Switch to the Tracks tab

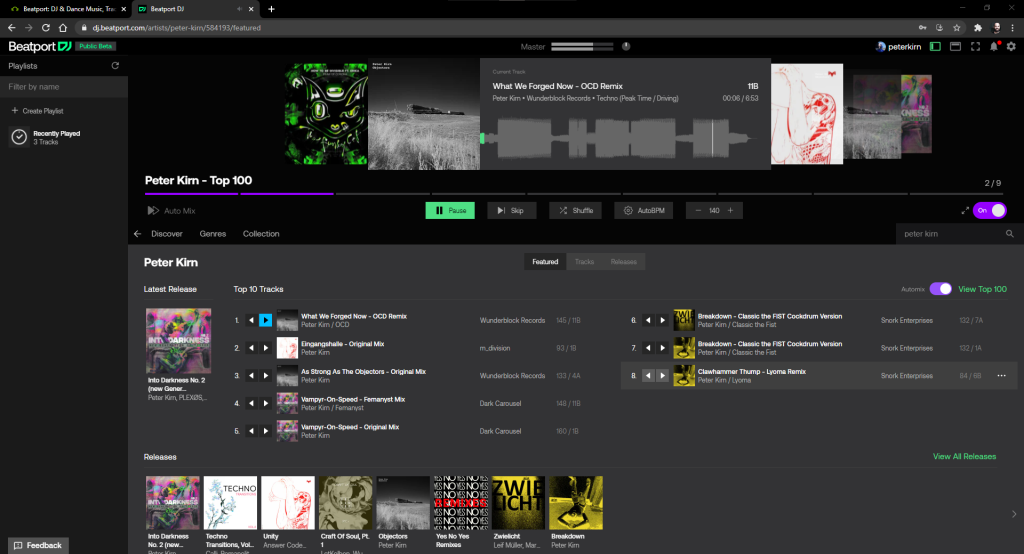pos(584,262)
